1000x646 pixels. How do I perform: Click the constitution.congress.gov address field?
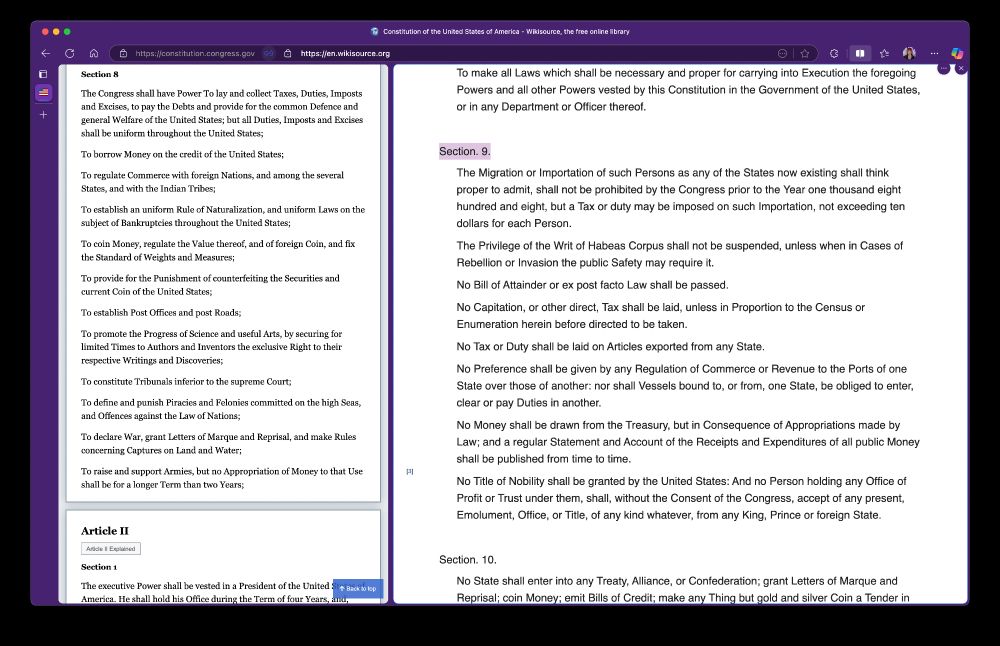[x=195, y=54]
